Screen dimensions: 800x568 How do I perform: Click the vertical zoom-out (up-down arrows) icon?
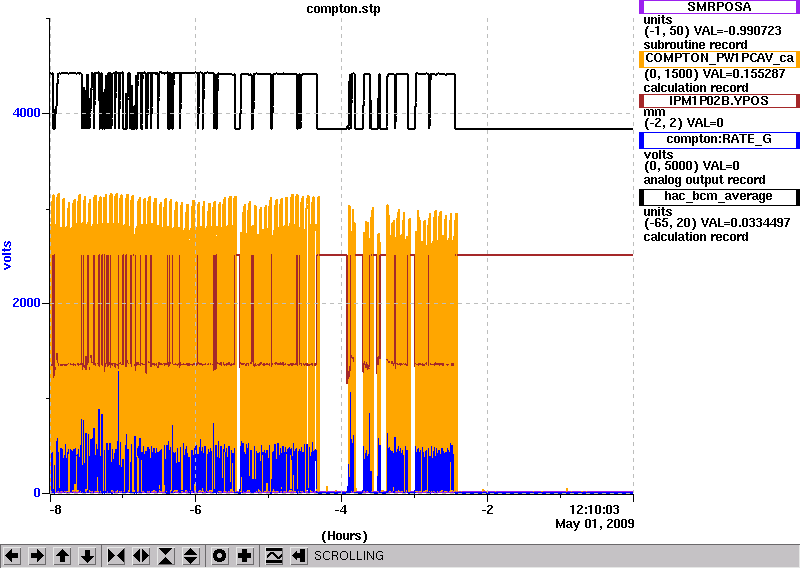[191, 555]
